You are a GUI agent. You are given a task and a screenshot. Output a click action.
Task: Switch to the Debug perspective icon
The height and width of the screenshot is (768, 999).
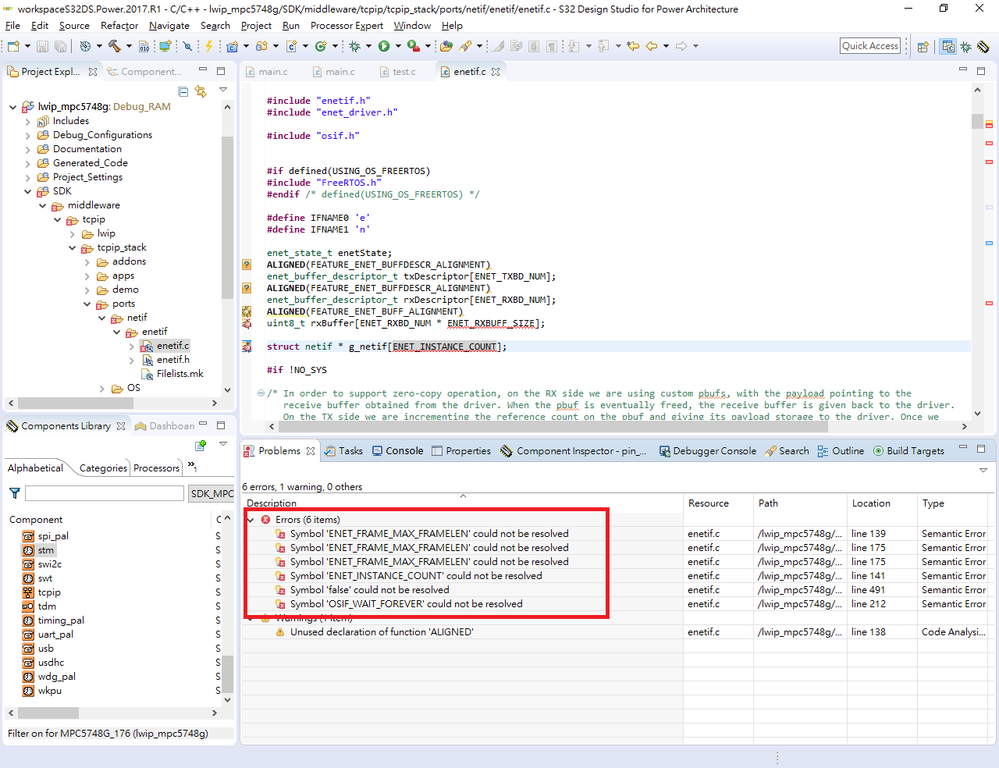965,46
